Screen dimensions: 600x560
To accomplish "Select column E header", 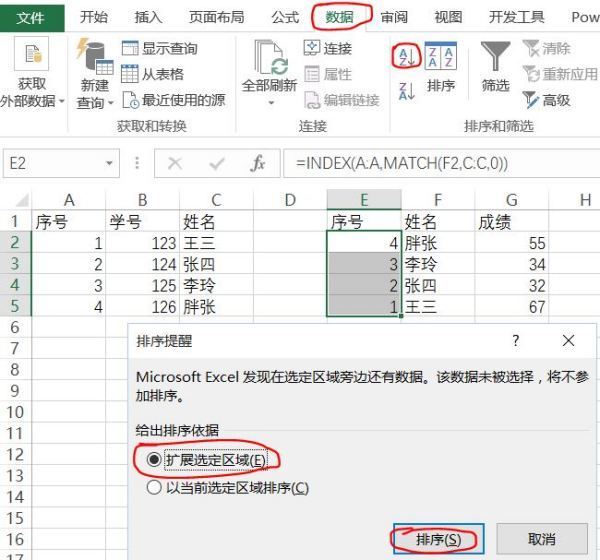I will click(364, 200).
